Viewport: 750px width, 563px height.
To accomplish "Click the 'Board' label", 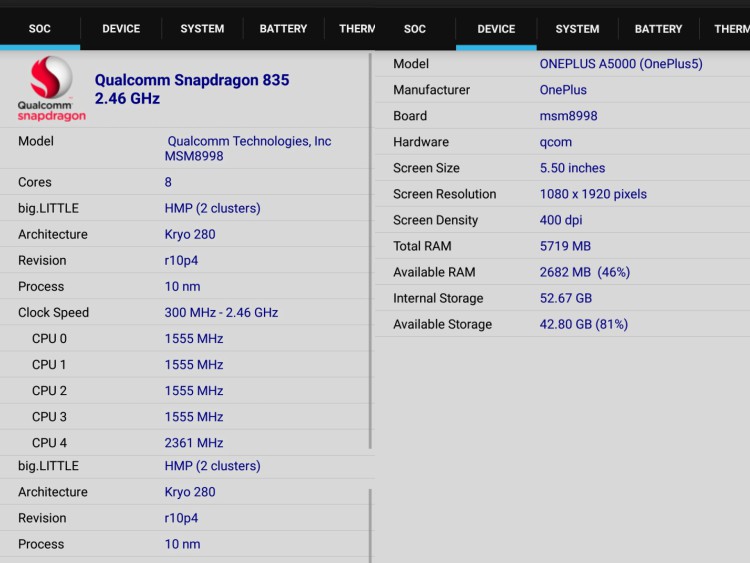I will coord(410,116).
